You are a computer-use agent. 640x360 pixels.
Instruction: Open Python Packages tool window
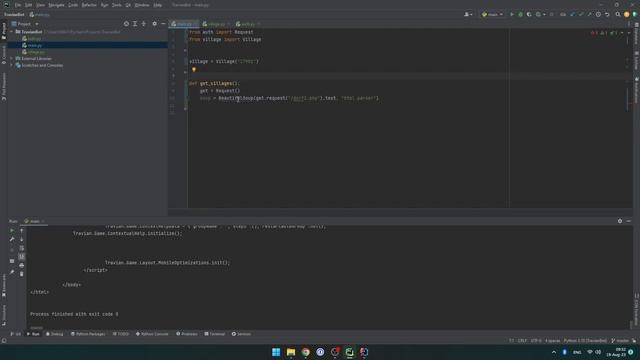88,334
